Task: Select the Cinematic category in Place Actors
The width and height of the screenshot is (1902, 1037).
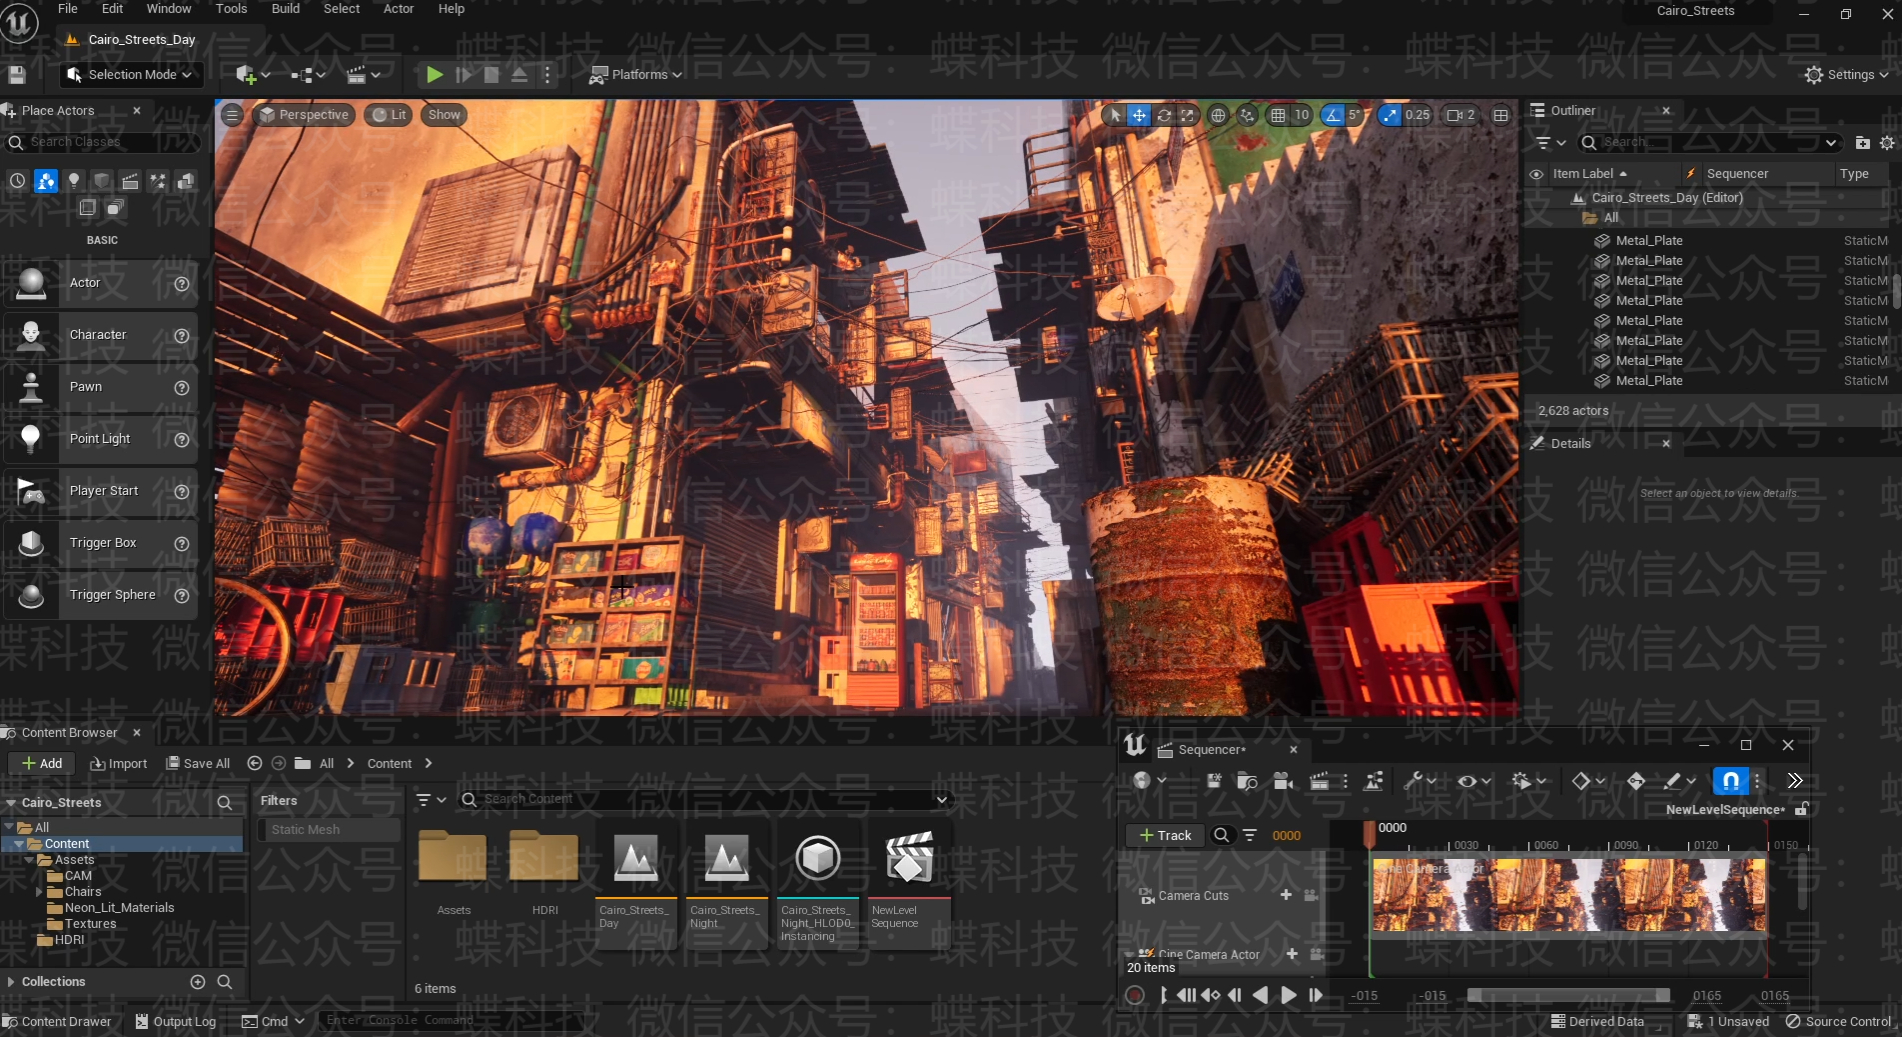Action: 130,181
